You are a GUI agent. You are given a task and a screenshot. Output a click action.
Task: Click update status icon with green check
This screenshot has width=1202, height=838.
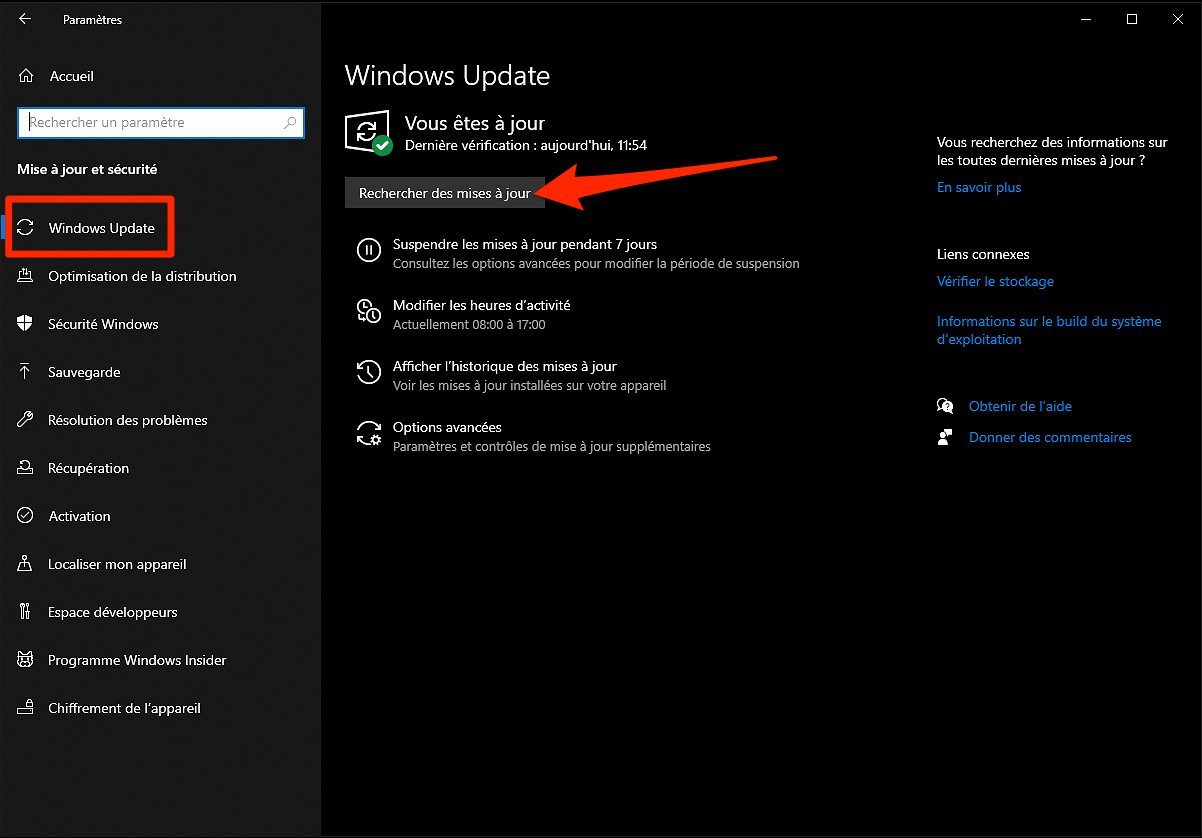pyautogui.click(x=368, y=133)
